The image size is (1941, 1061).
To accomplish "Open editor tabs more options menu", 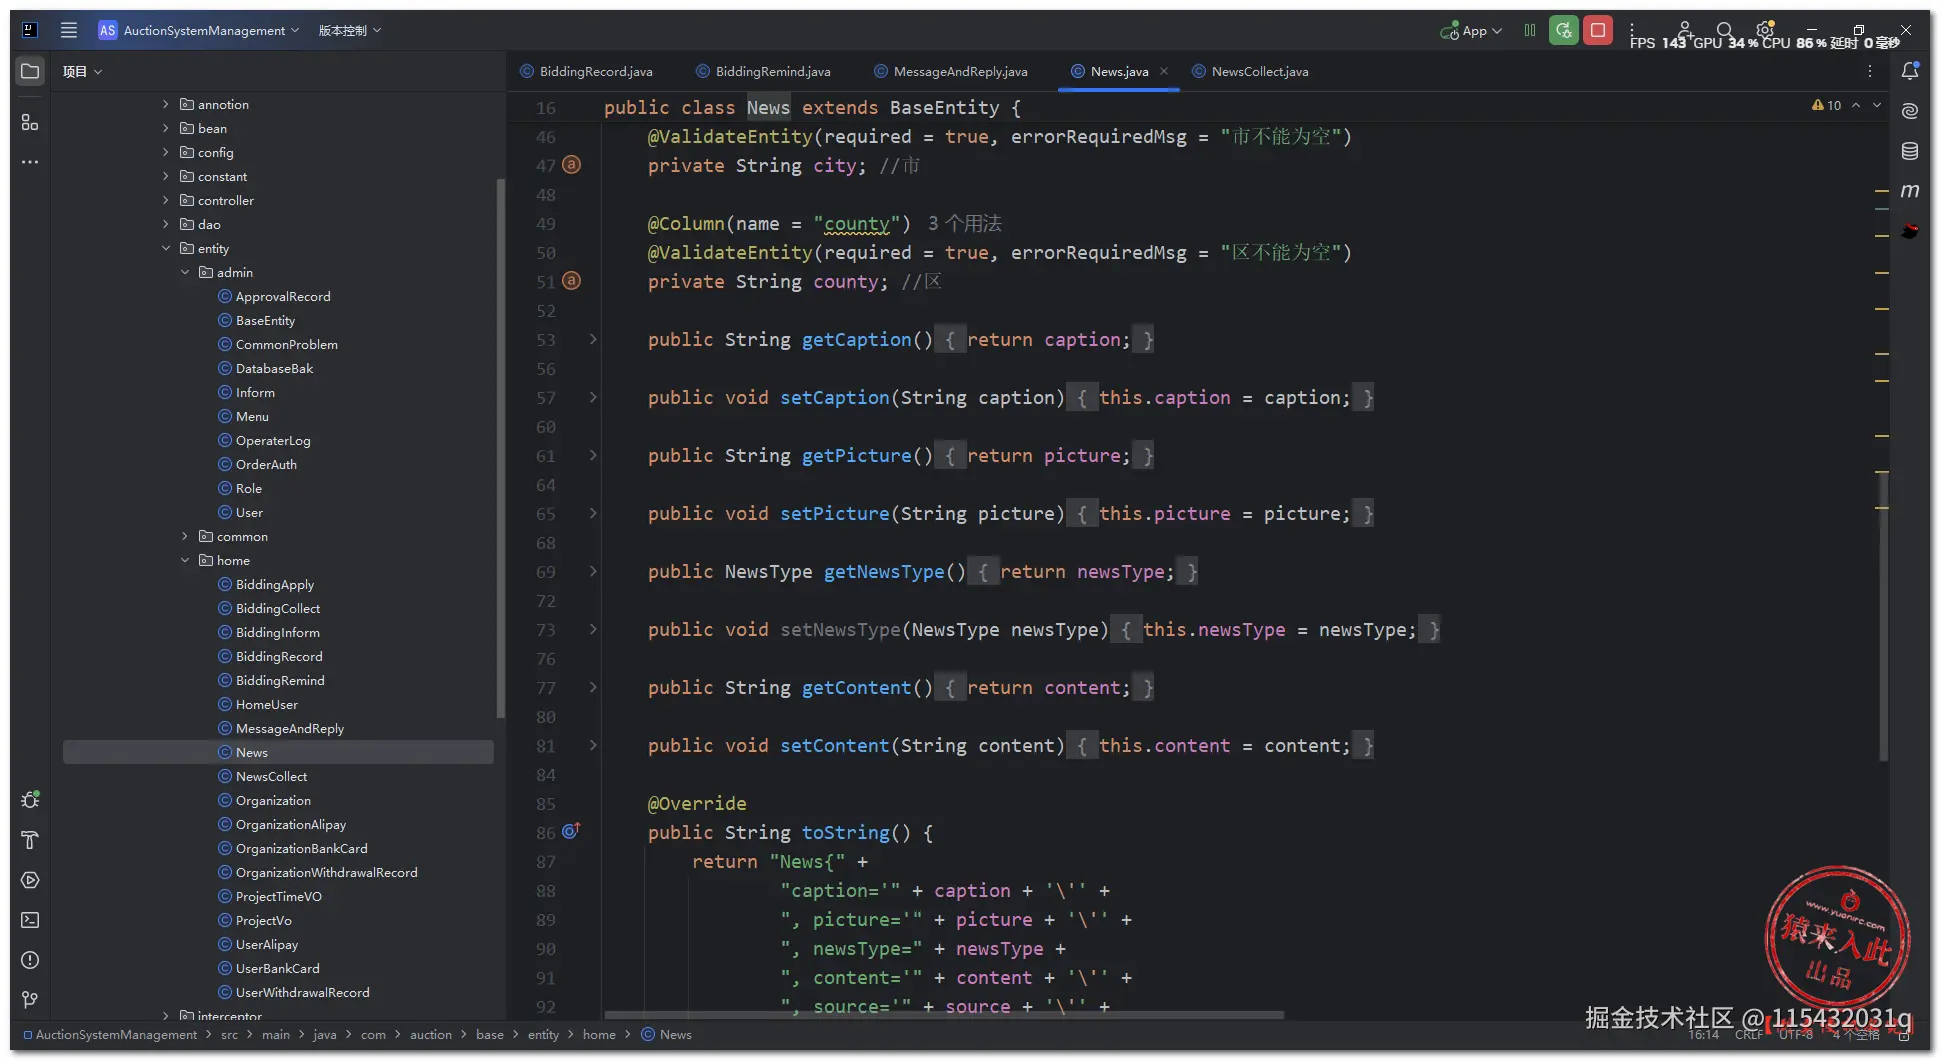I will click(1870, 71).
